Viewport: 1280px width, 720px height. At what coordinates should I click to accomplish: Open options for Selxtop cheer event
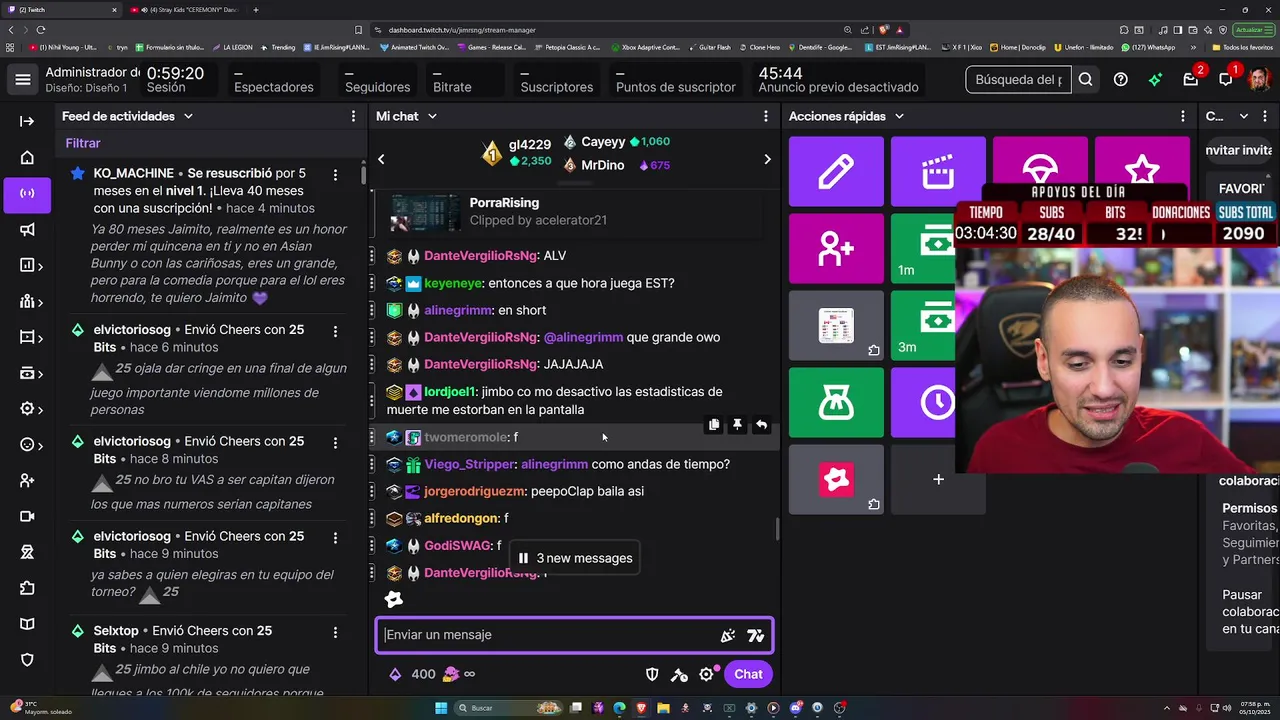[x=335, y=632]
